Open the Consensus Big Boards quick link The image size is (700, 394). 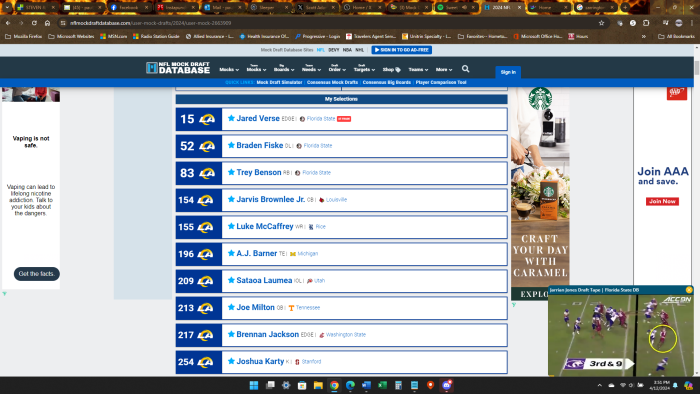[x=387, y=83]
